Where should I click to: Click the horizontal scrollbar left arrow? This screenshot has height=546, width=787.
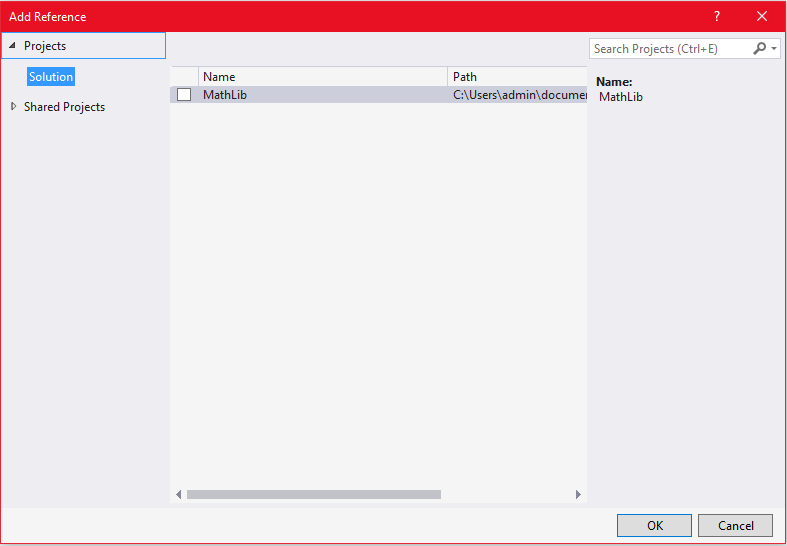pos(178,495)
